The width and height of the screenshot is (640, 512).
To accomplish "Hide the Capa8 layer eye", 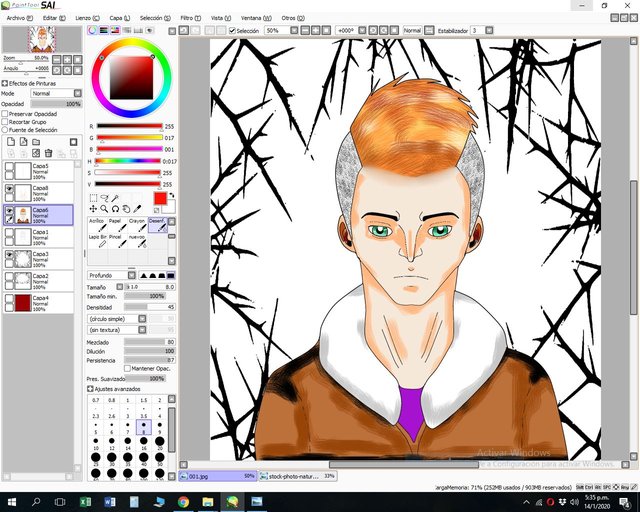I will 9,189.
